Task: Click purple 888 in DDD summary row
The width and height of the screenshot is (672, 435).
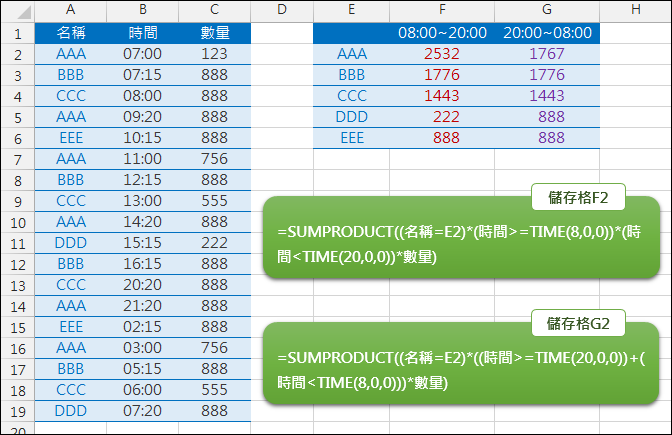Action: [x=547, y=117]
